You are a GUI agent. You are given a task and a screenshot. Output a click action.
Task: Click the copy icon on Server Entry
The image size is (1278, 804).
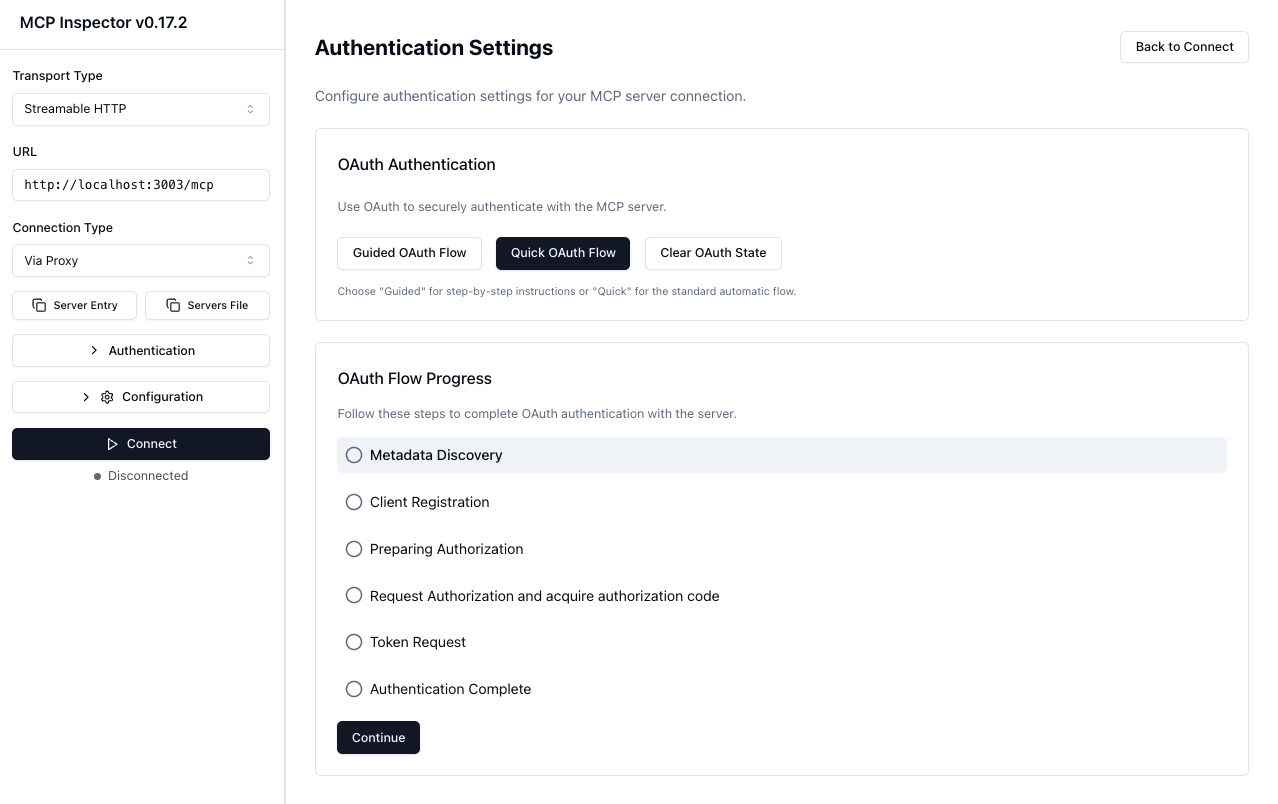pyautogui.click(x=39, y=305)
